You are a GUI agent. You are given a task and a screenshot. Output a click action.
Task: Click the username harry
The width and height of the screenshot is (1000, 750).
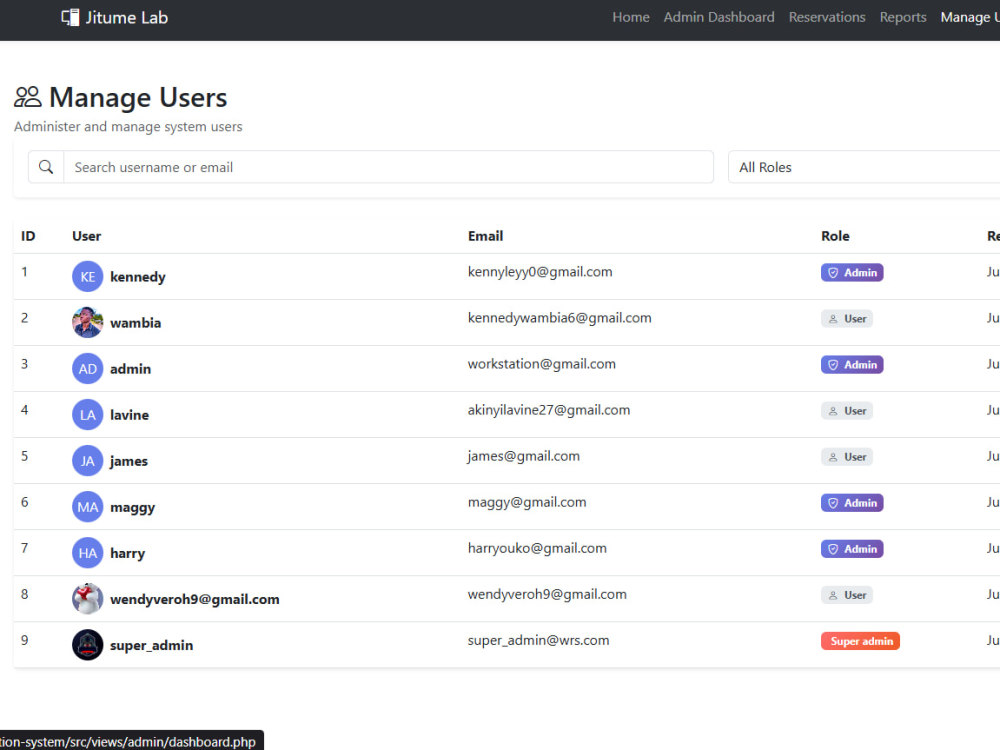[x=128, y=554]
